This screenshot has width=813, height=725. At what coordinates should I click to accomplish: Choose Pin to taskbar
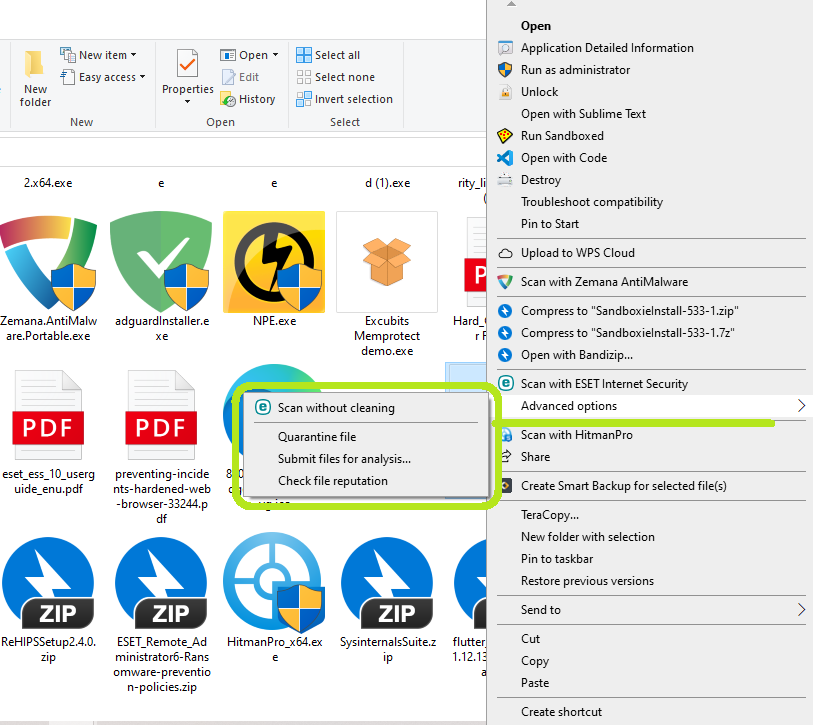650,559
